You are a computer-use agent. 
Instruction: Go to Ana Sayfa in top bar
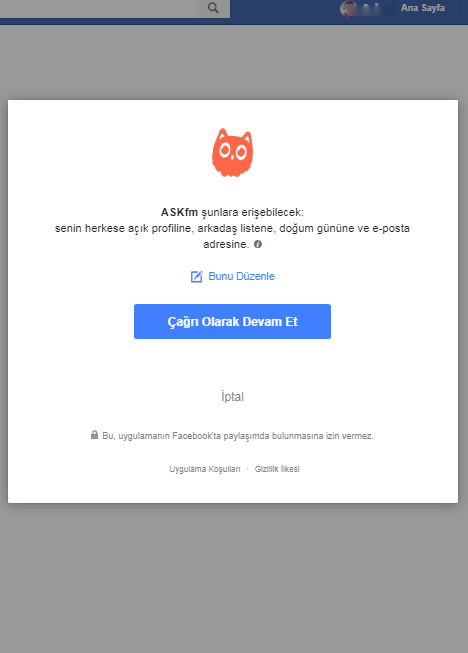(x=423, y=8)
